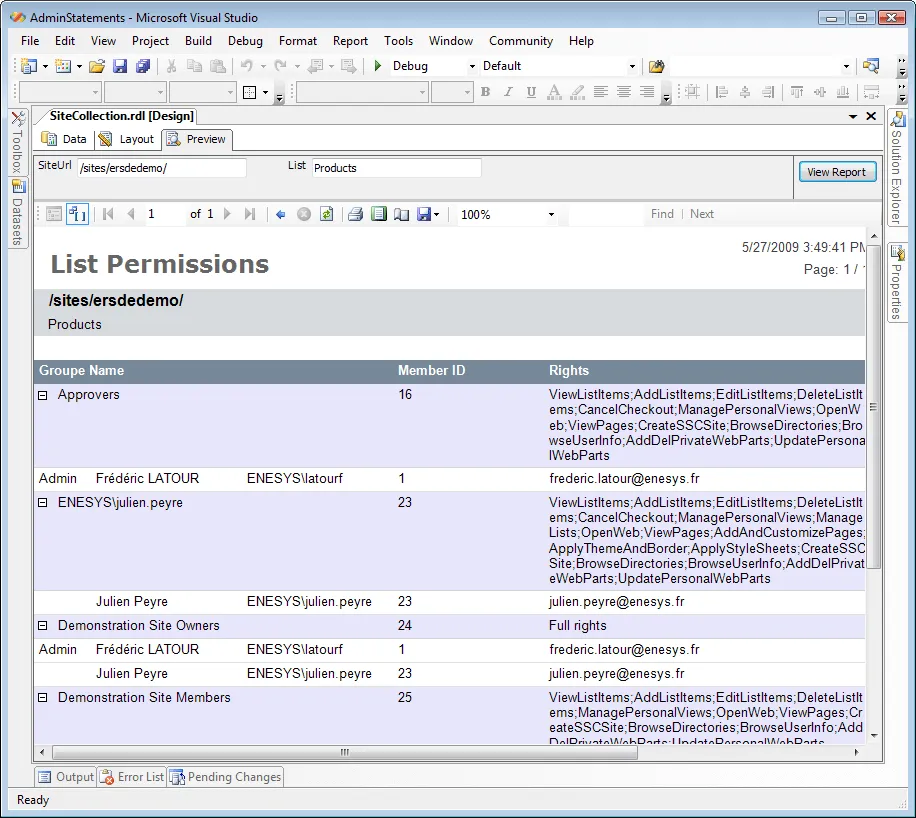Collapse the Approvers group row
The image size is (916, 818).
(x=41, y=394)
